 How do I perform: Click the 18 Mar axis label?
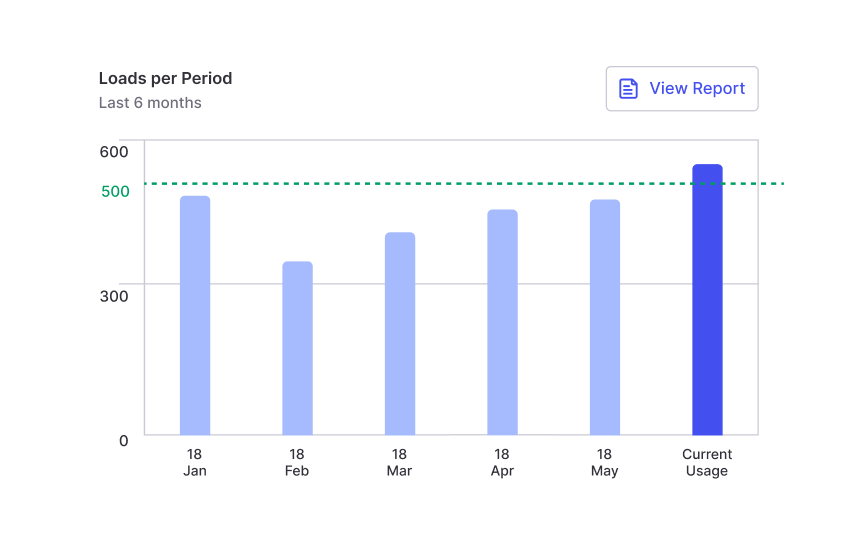(x=399, y=462)
